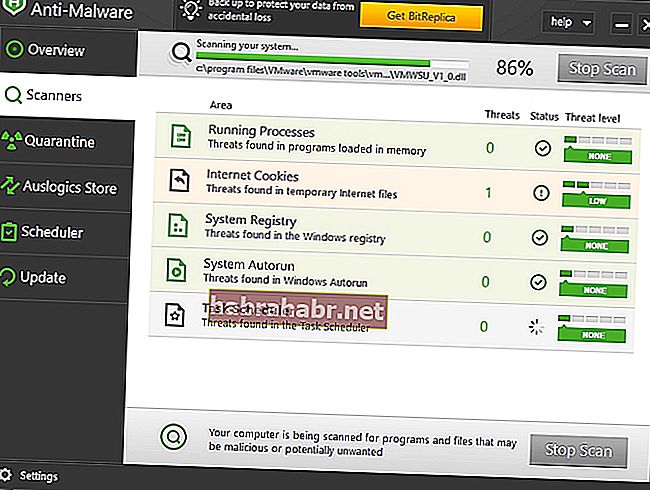Click 'Threats found in the Windows registry' text

295,235
